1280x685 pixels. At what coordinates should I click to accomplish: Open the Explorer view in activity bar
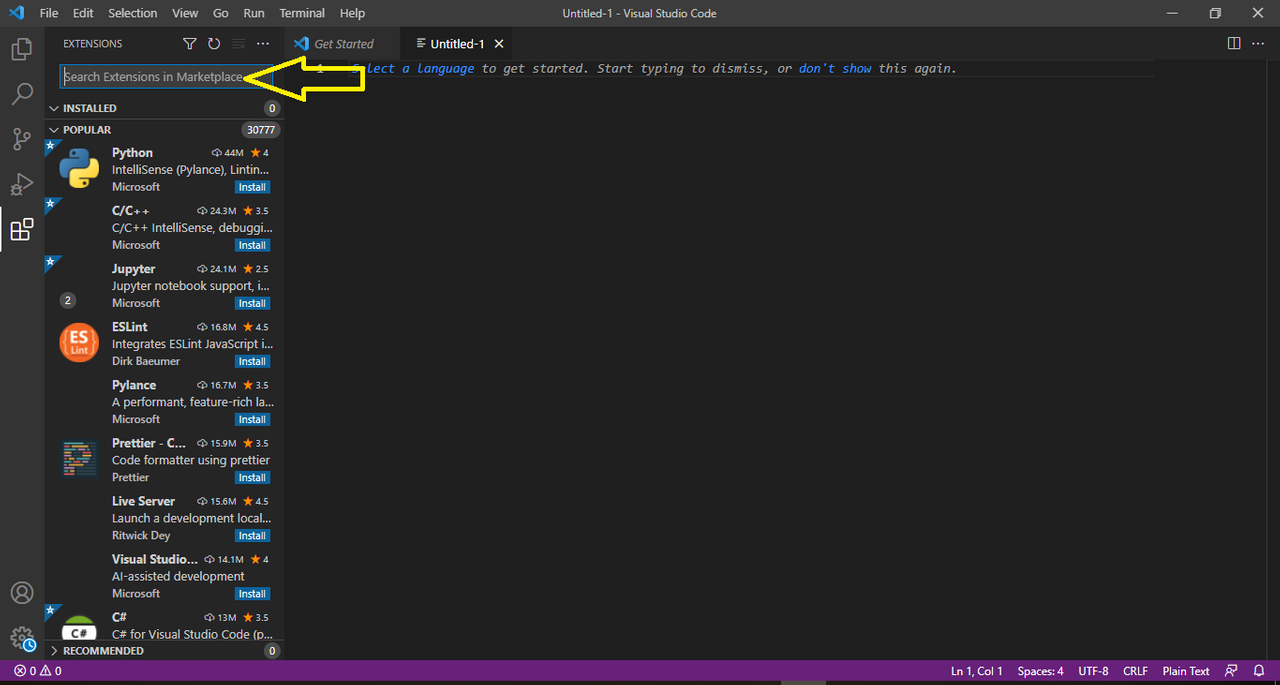(x=22, y=49)
